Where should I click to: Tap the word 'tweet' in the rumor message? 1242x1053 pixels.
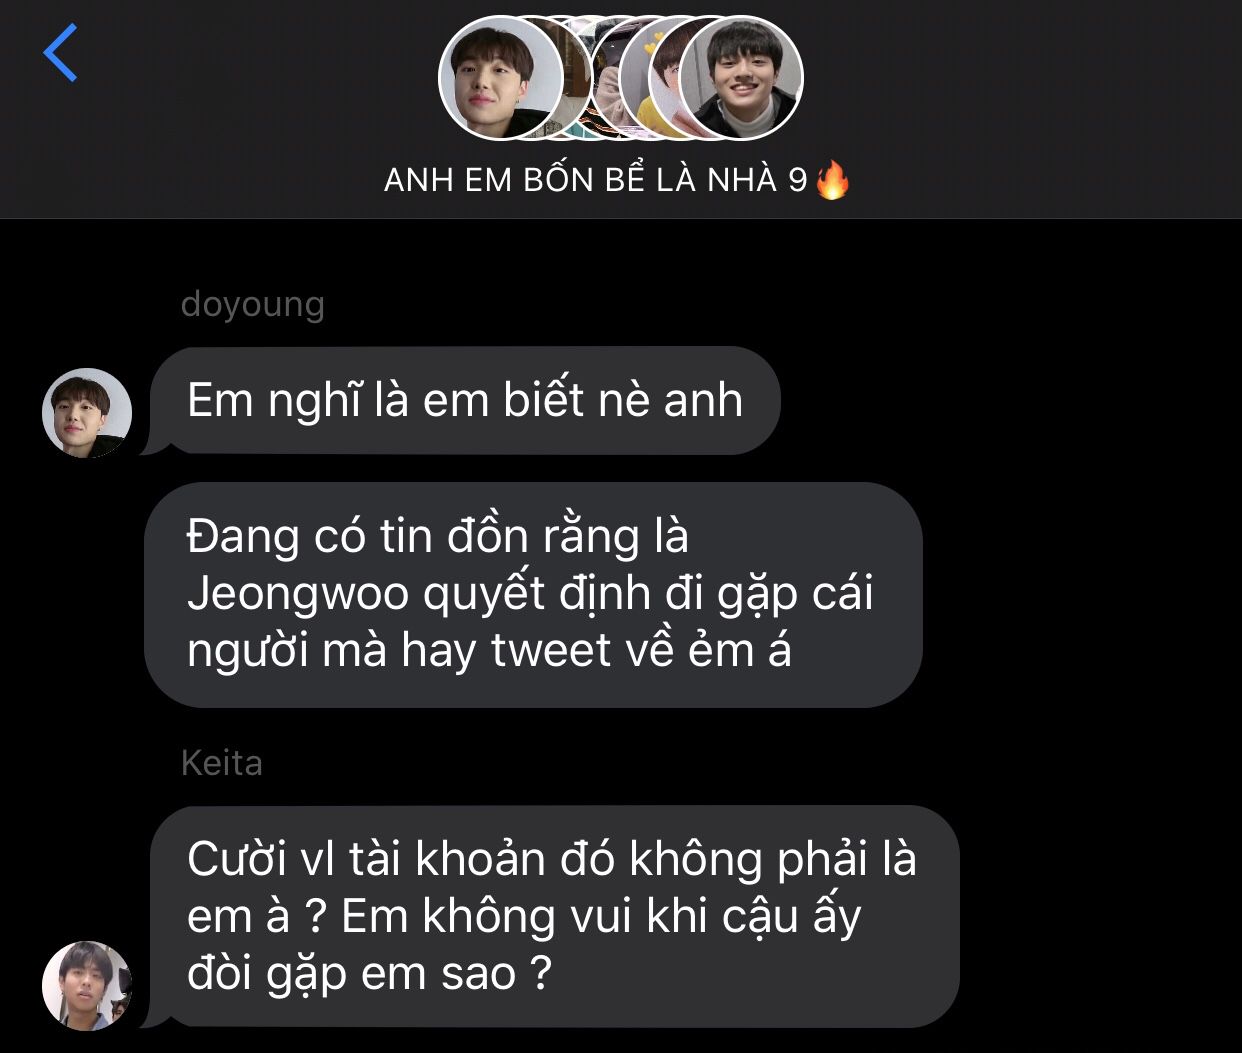tap(550, 651)
